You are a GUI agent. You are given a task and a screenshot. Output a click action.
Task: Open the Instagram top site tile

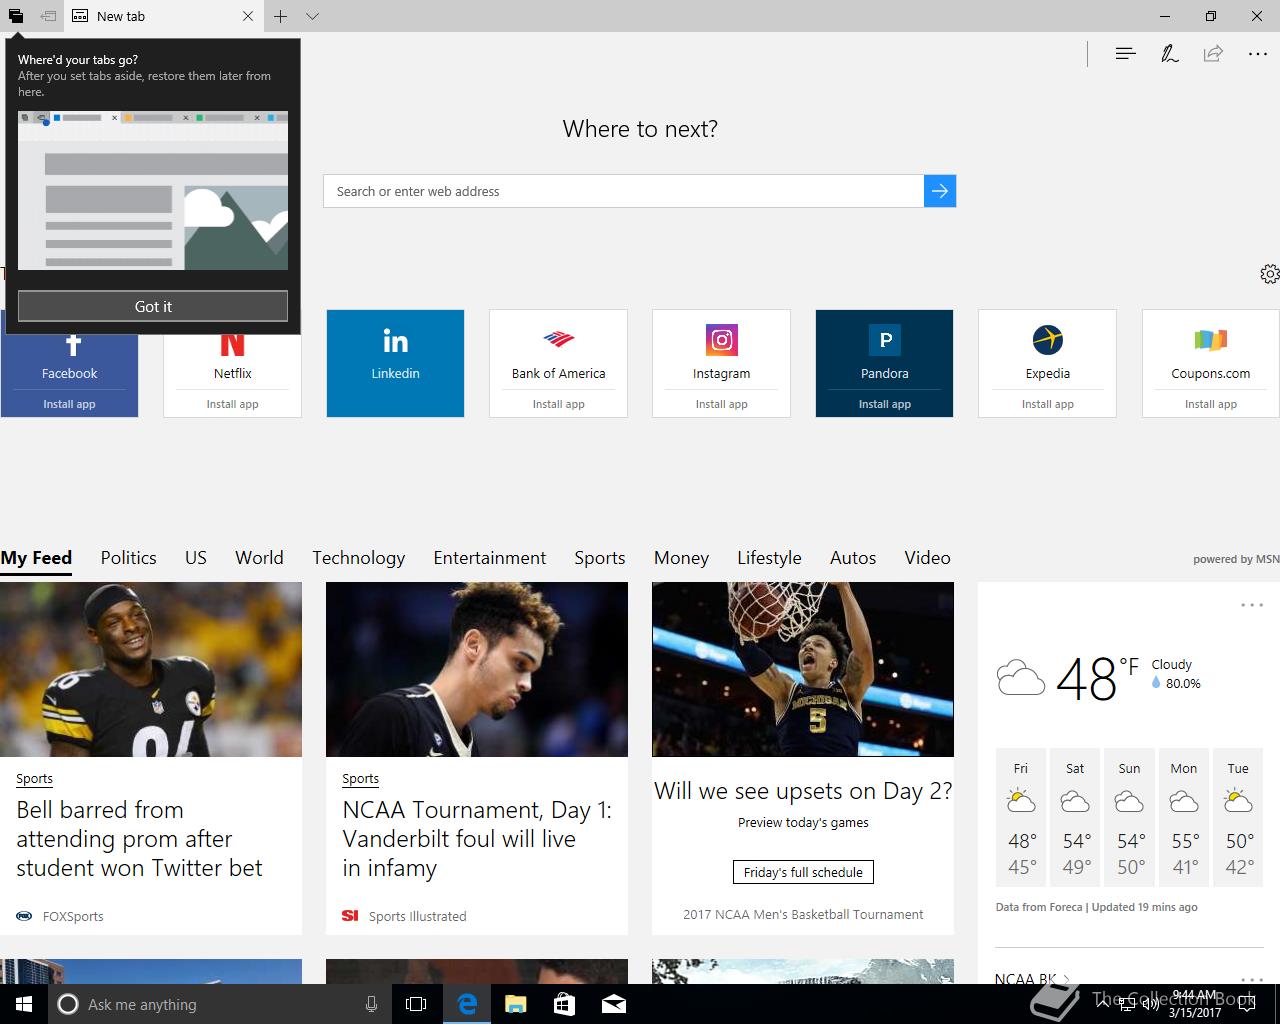[721, 363]
